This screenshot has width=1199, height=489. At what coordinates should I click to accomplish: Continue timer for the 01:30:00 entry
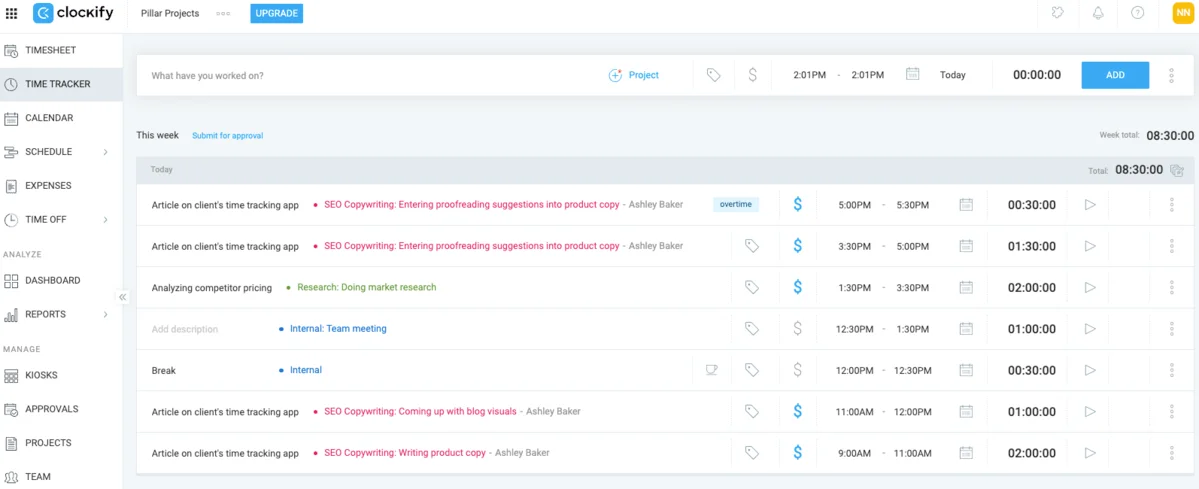tap(1090, 246)
